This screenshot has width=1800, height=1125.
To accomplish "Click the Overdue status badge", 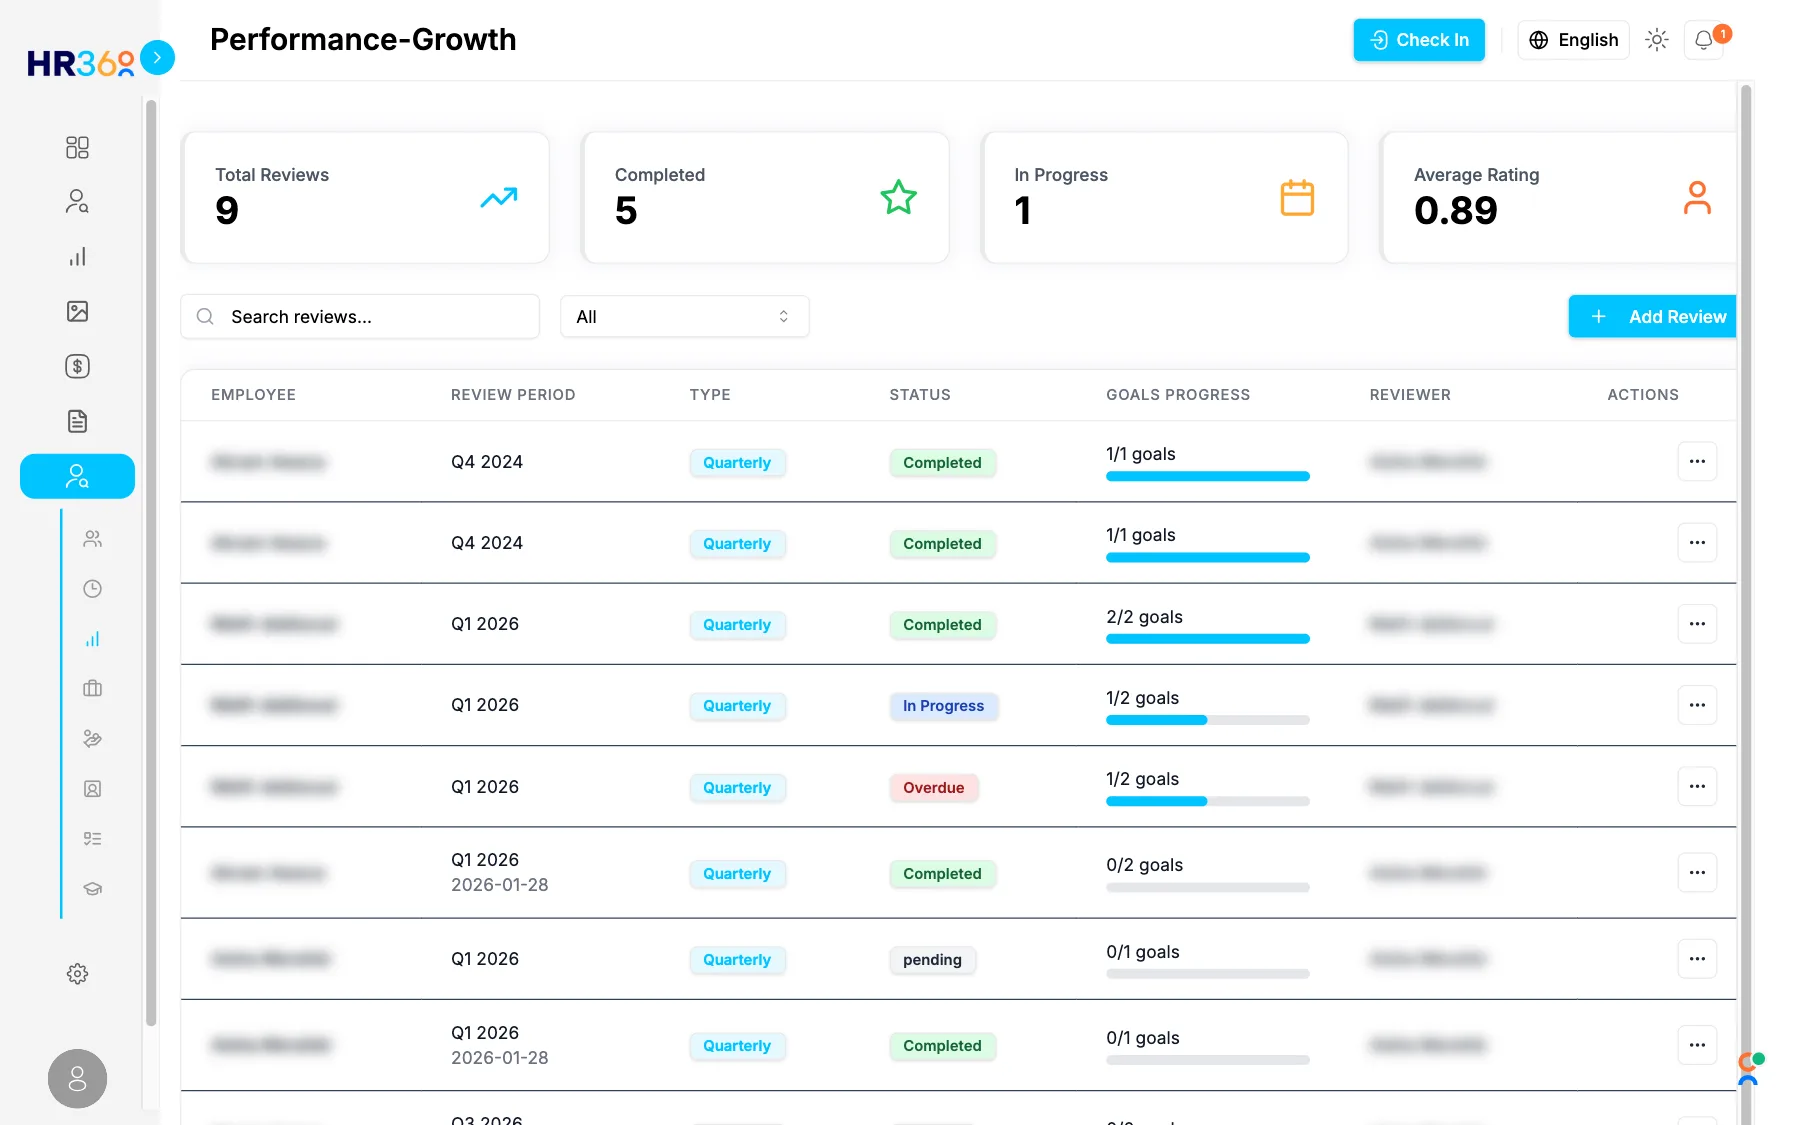I will pos(934,788).
